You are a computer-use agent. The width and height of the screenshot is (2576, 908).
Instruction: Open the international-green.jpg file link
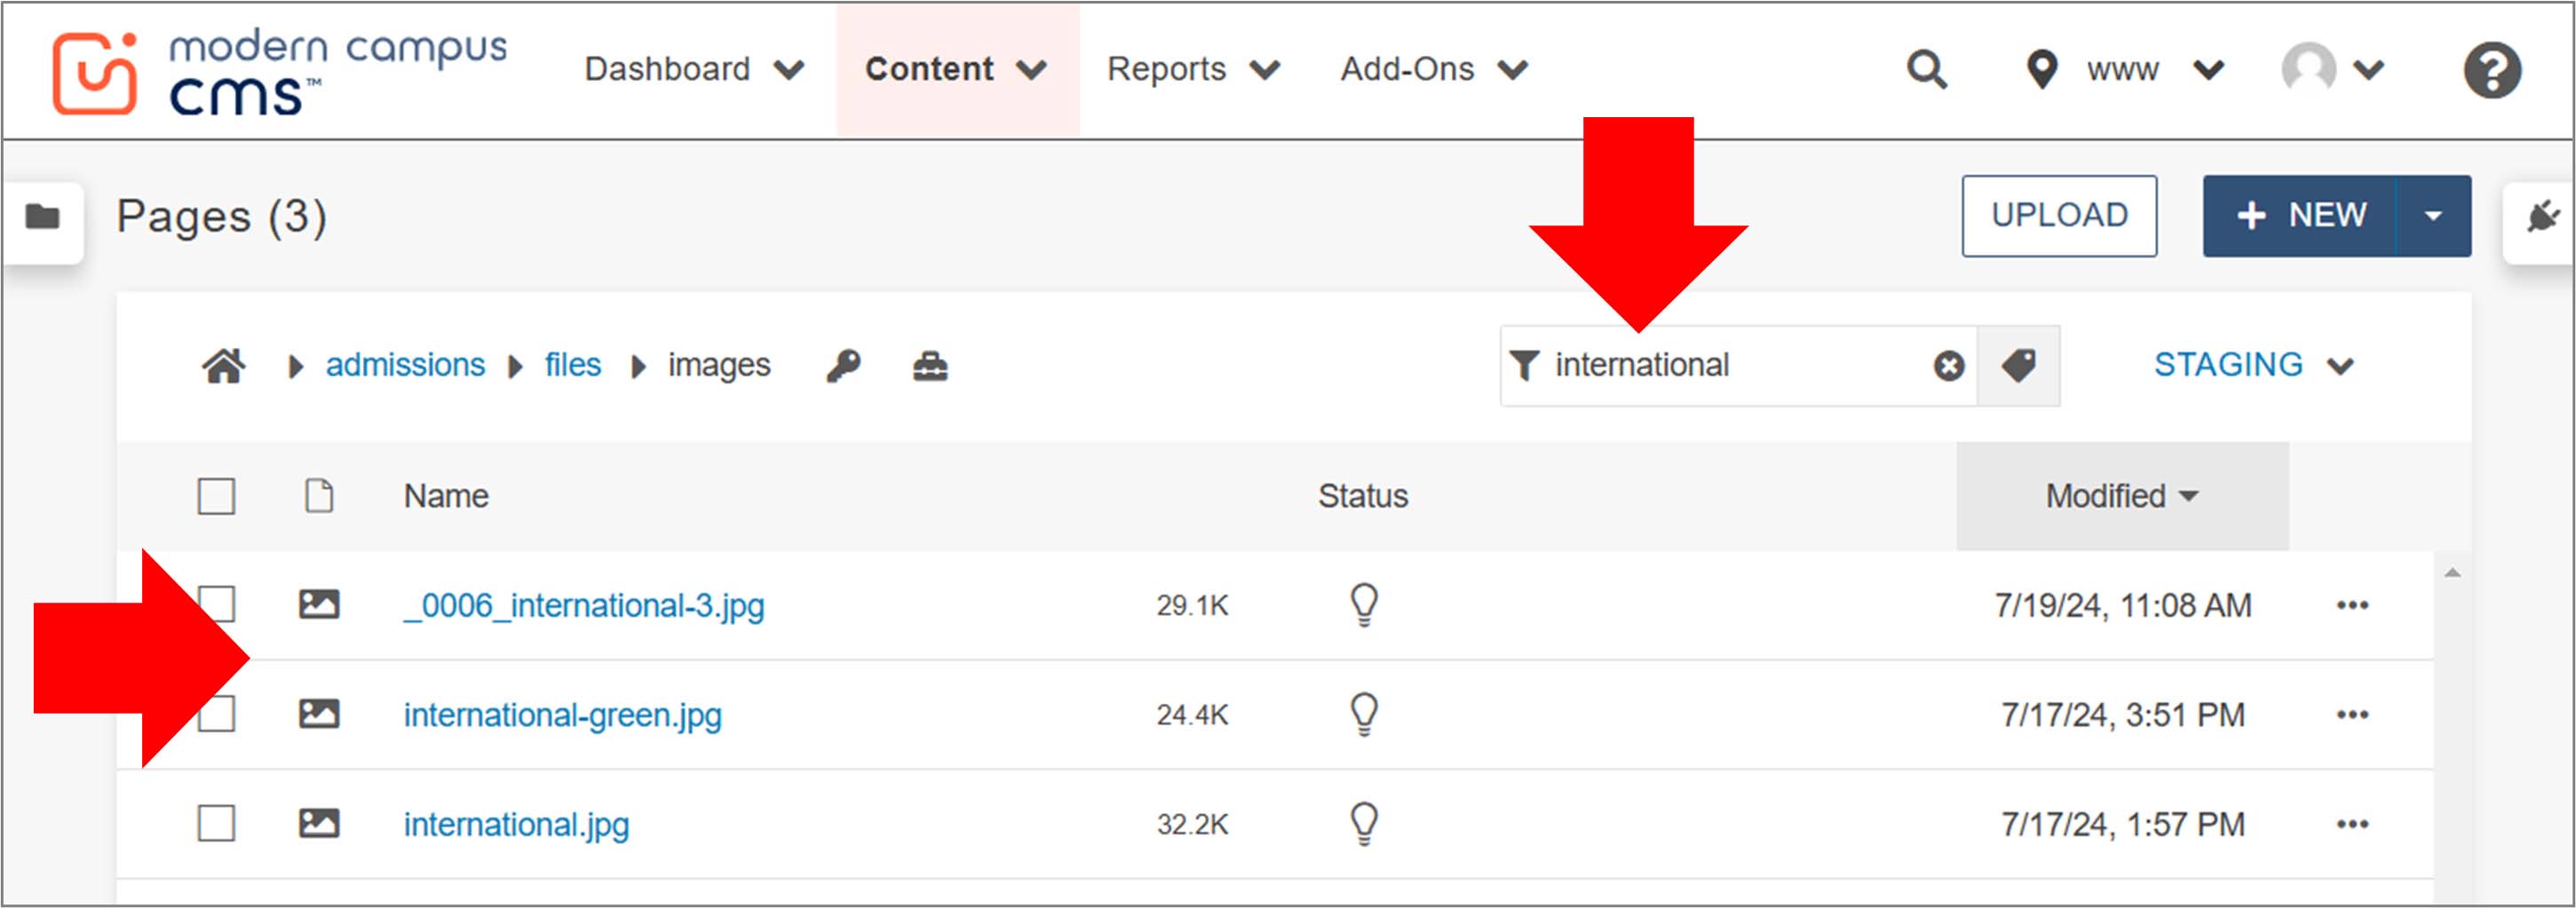pos(562,715)
